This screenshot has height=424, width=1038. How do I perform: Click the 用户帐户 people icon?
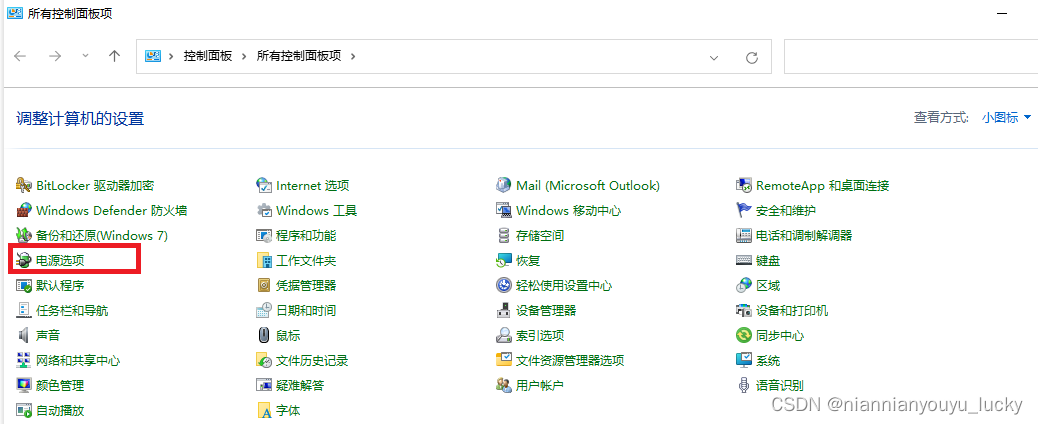point(504,385)
